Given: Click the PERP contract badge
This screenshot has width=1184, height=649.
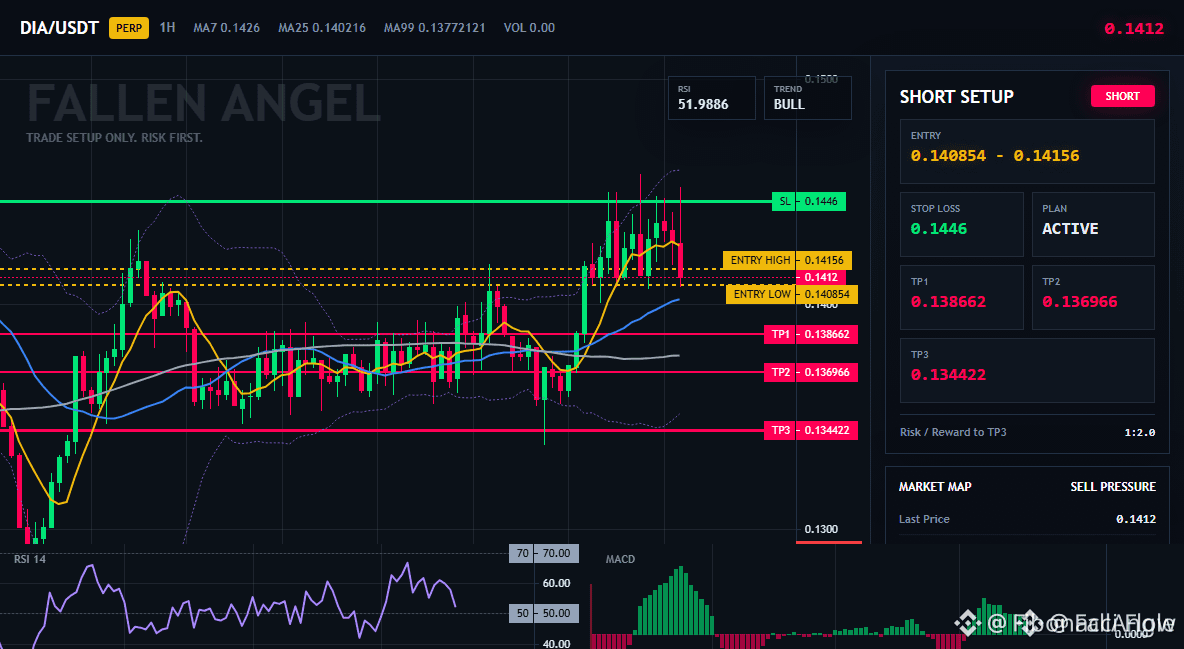Looking at the screenshot, I should pyautogui.click(x=128, y=28).
